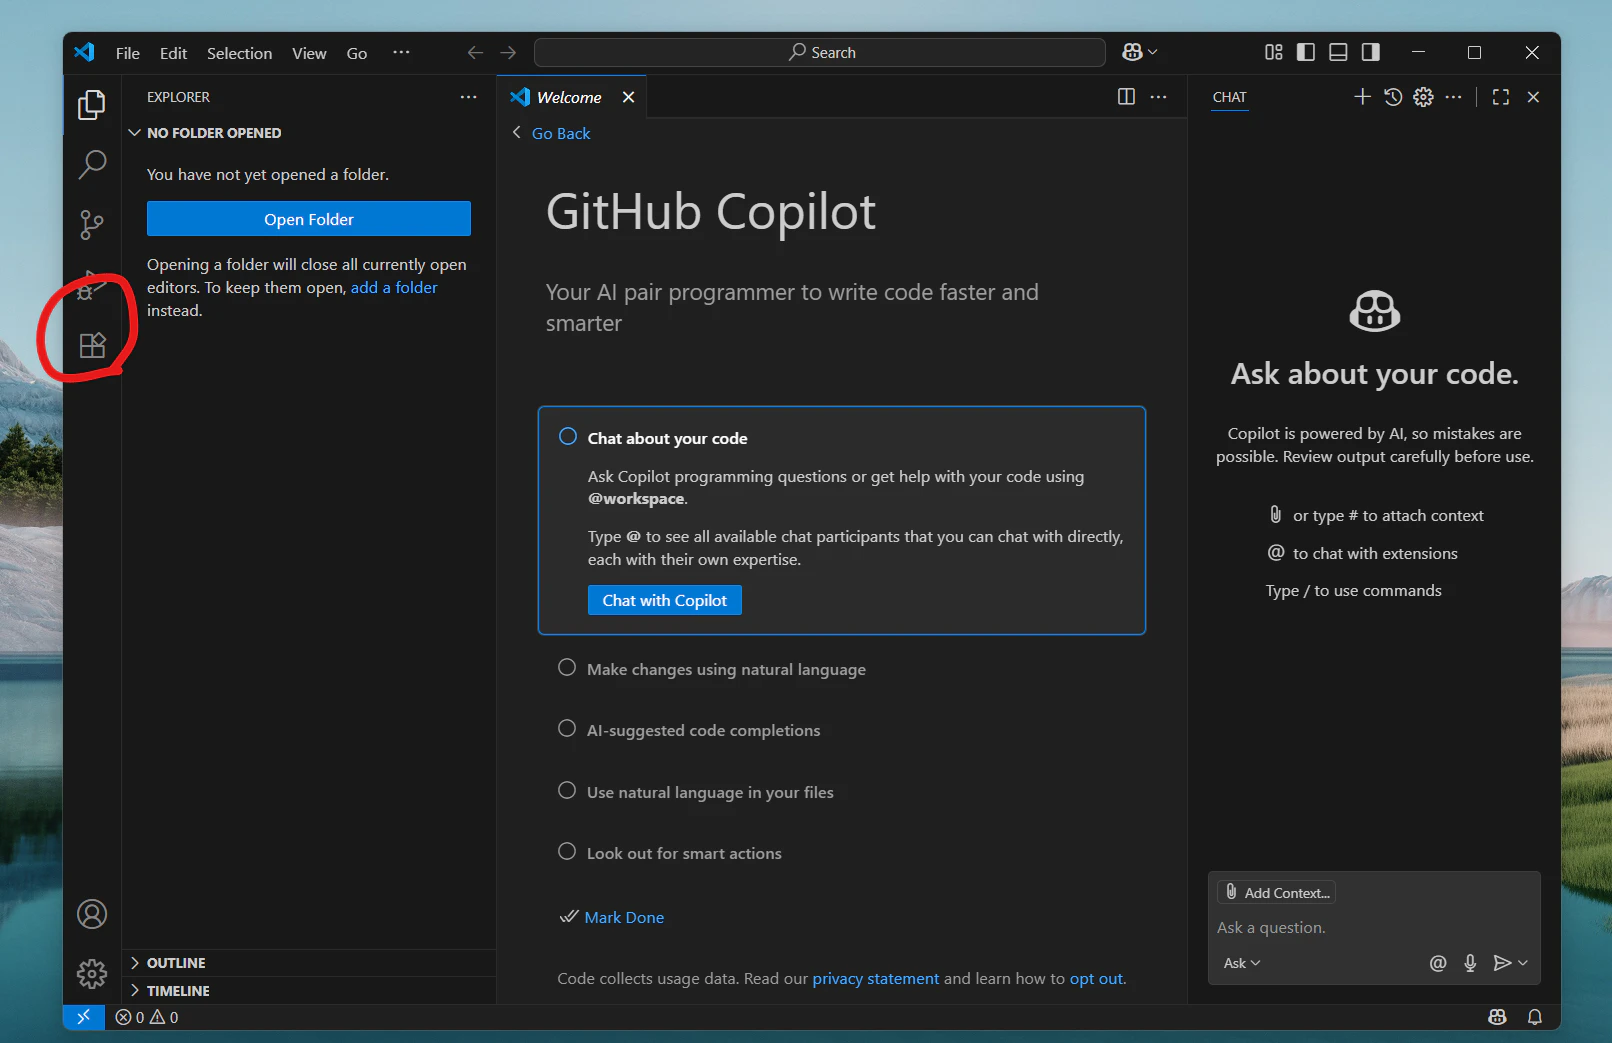Open the Explorer view in the activity bar
Viewport: 1612px width, 1043px height.
click(x=92, y=104)
